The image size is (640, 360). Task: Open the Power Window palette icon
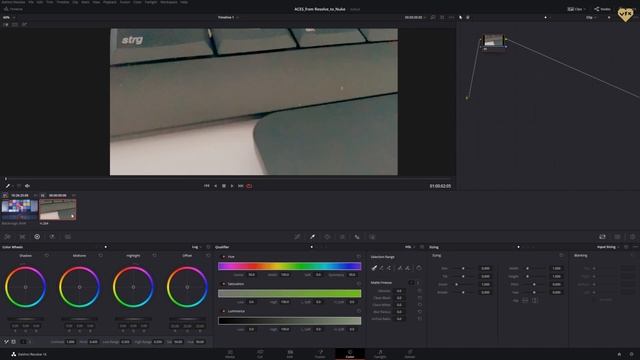[327, 237]
